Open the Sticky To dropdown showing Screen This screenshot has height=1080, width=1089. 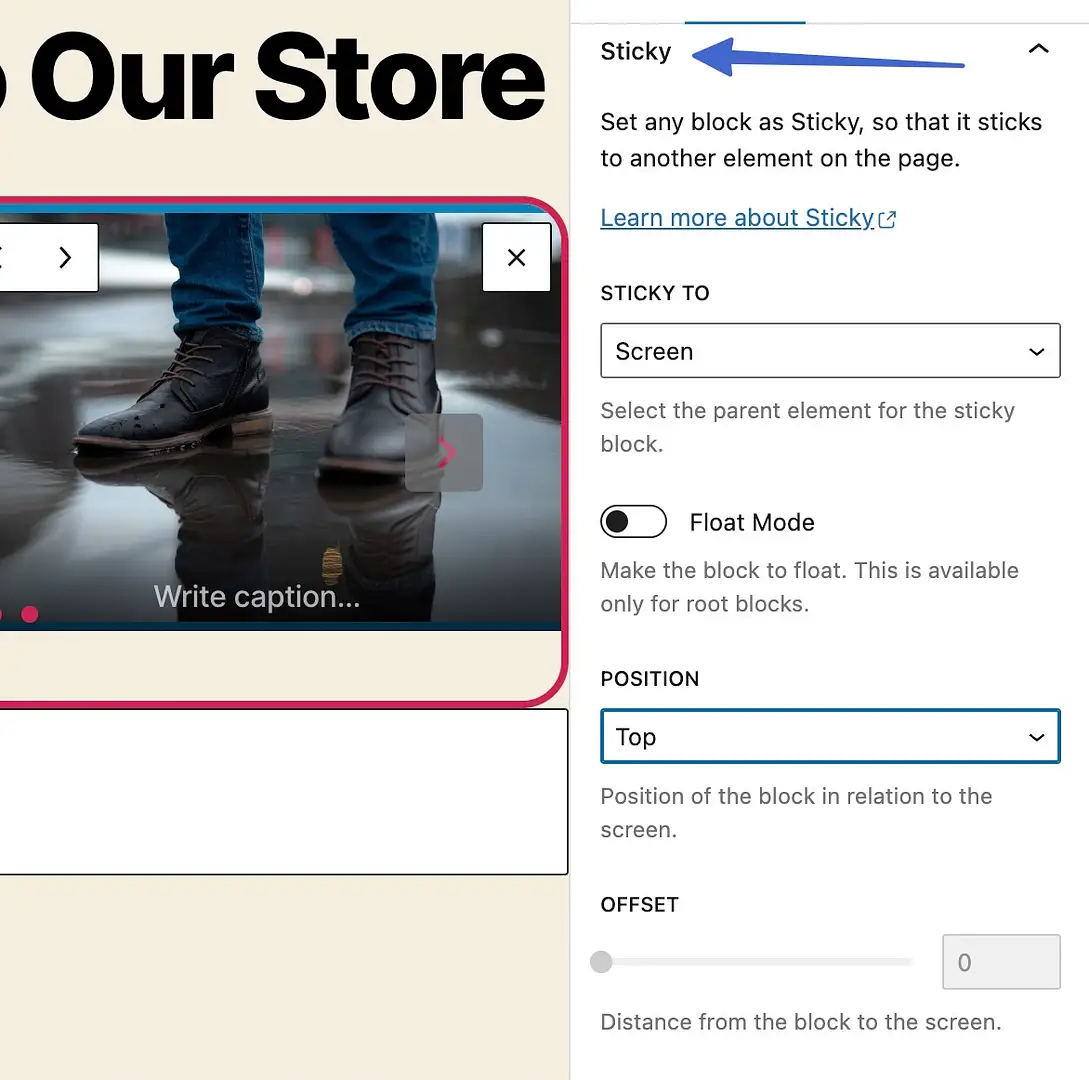tap(830, 351)
